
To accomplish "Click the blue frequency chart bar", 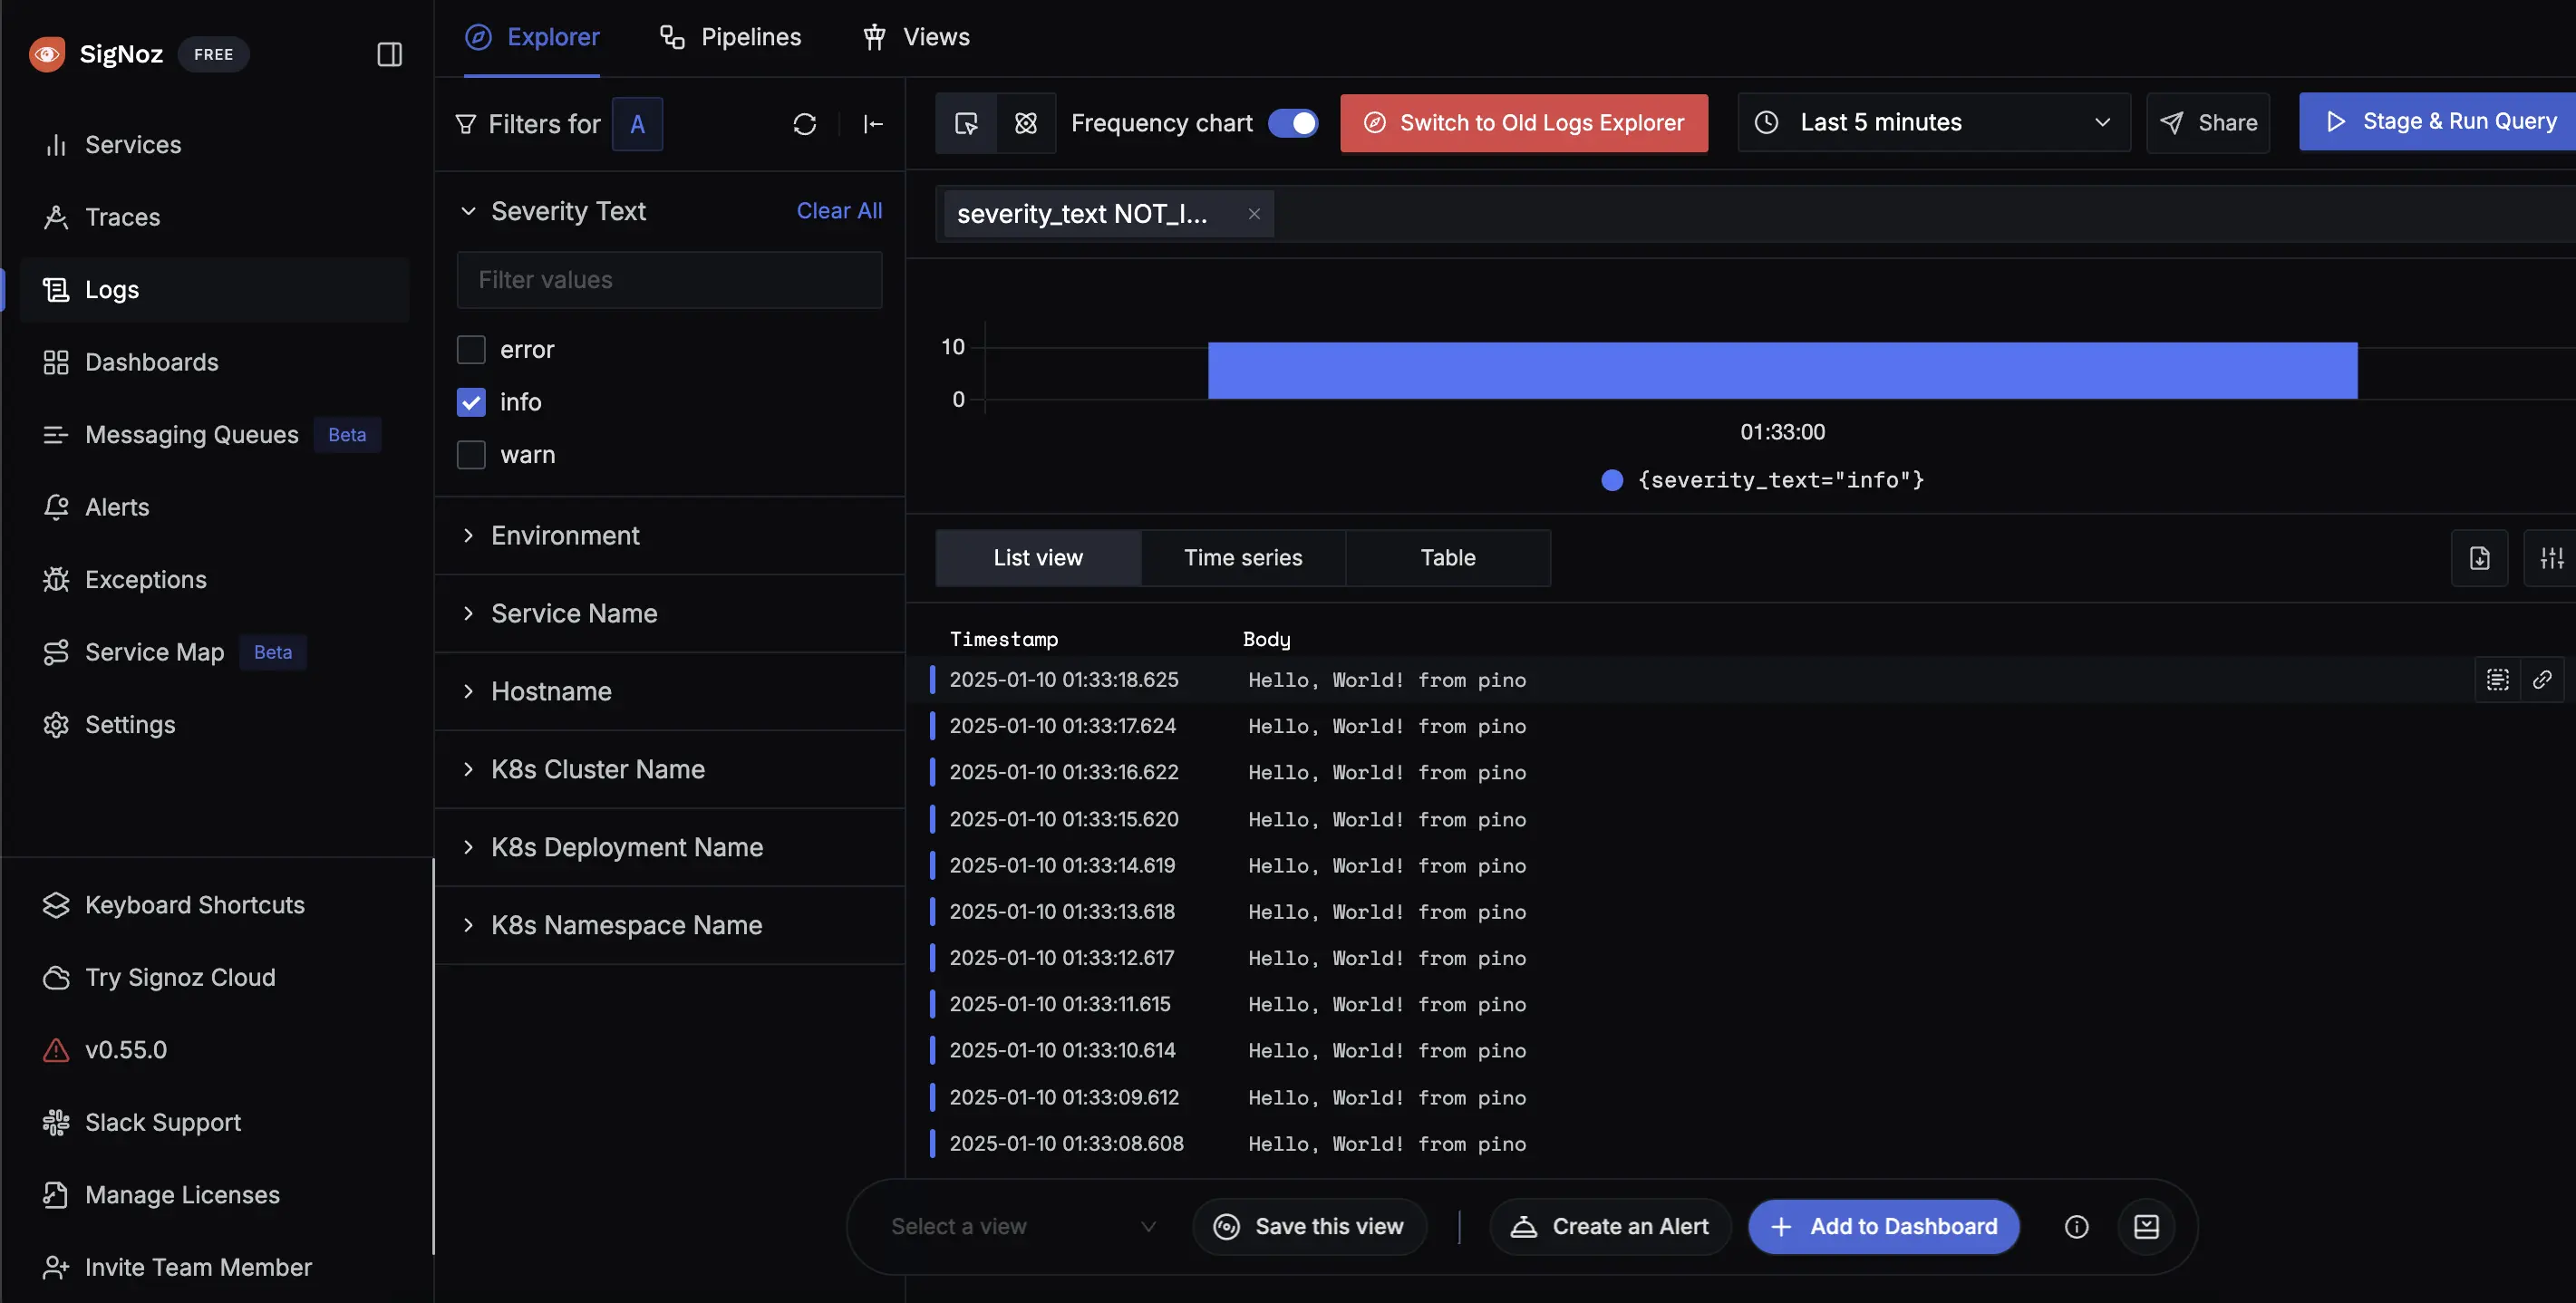I will pos(1782,371).
